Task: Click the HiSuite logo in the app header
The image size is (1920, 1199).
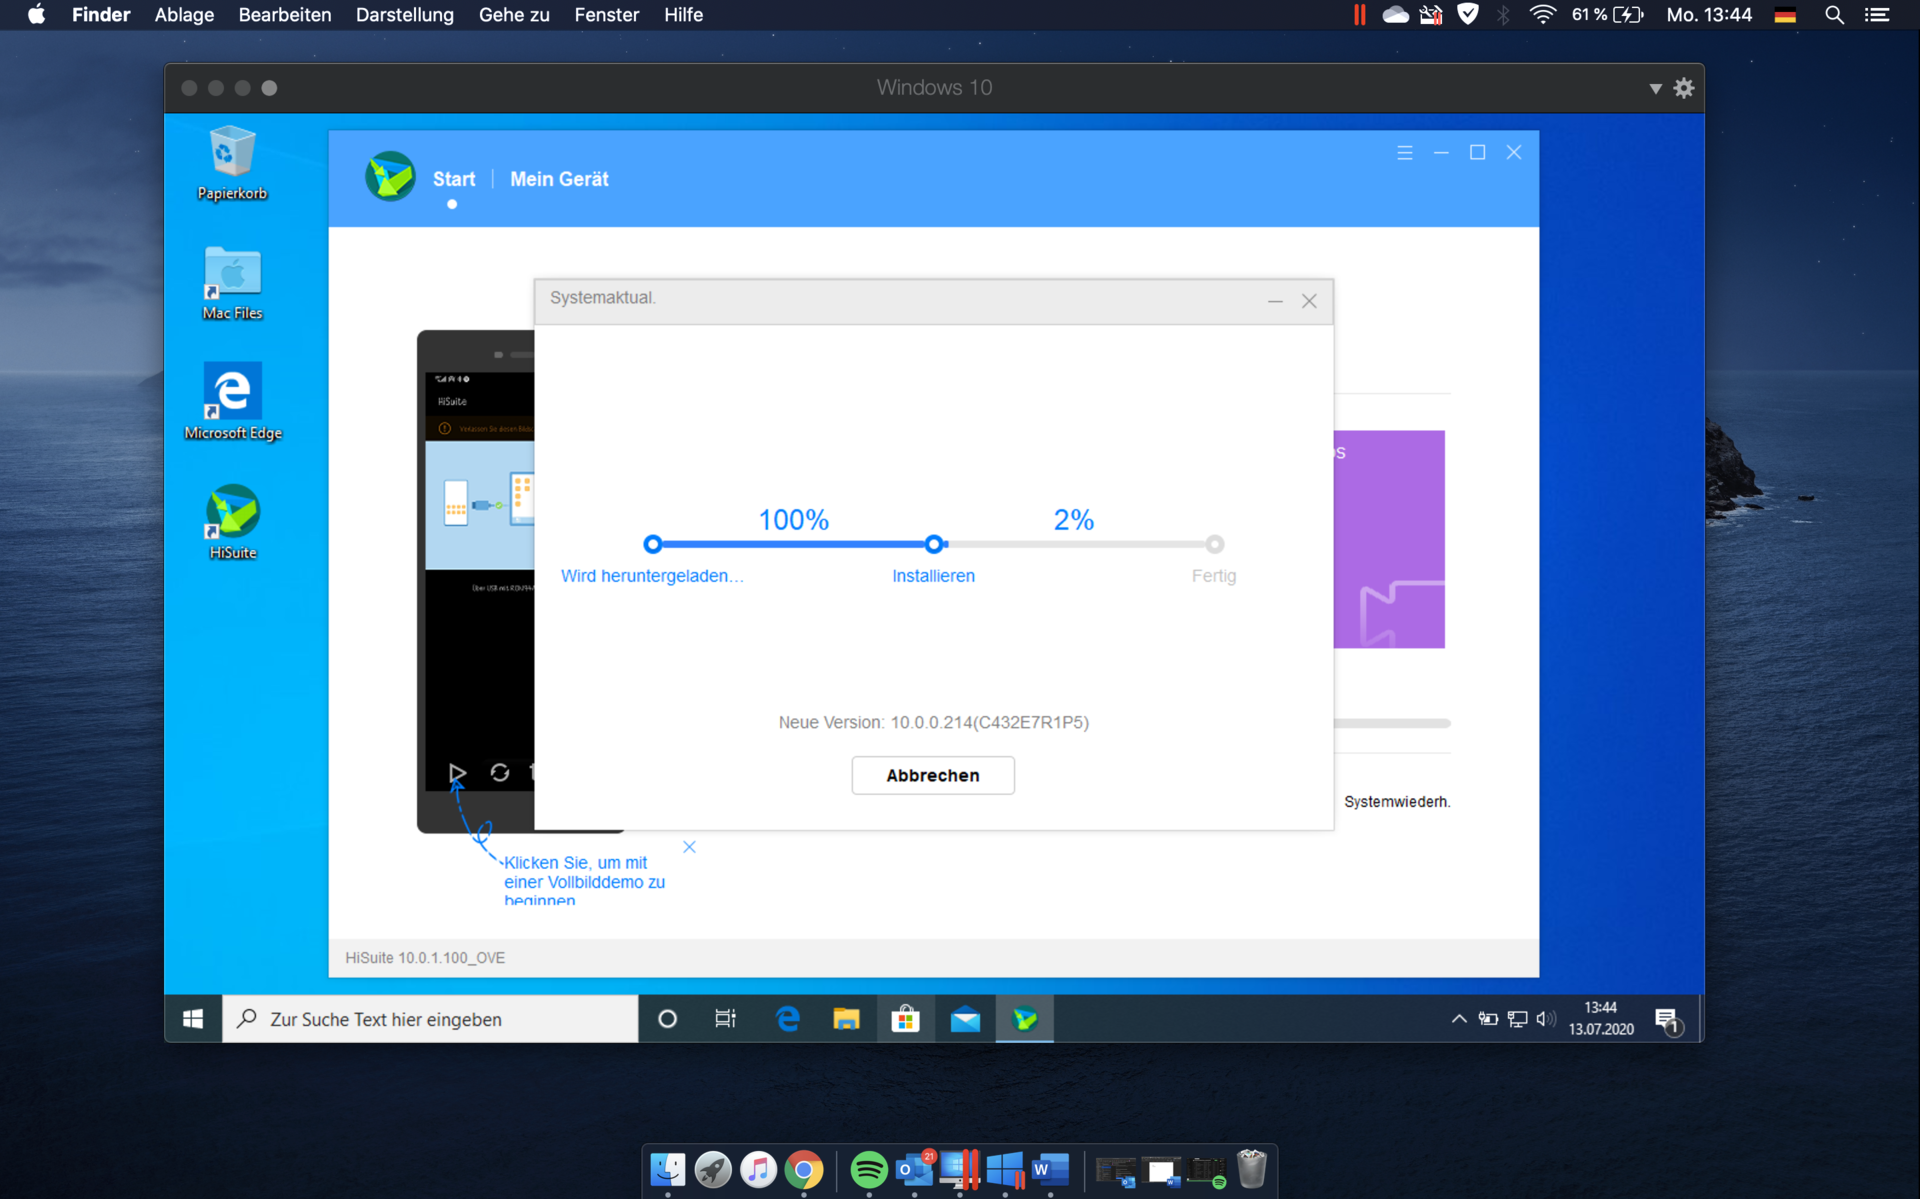Action: 390,177
